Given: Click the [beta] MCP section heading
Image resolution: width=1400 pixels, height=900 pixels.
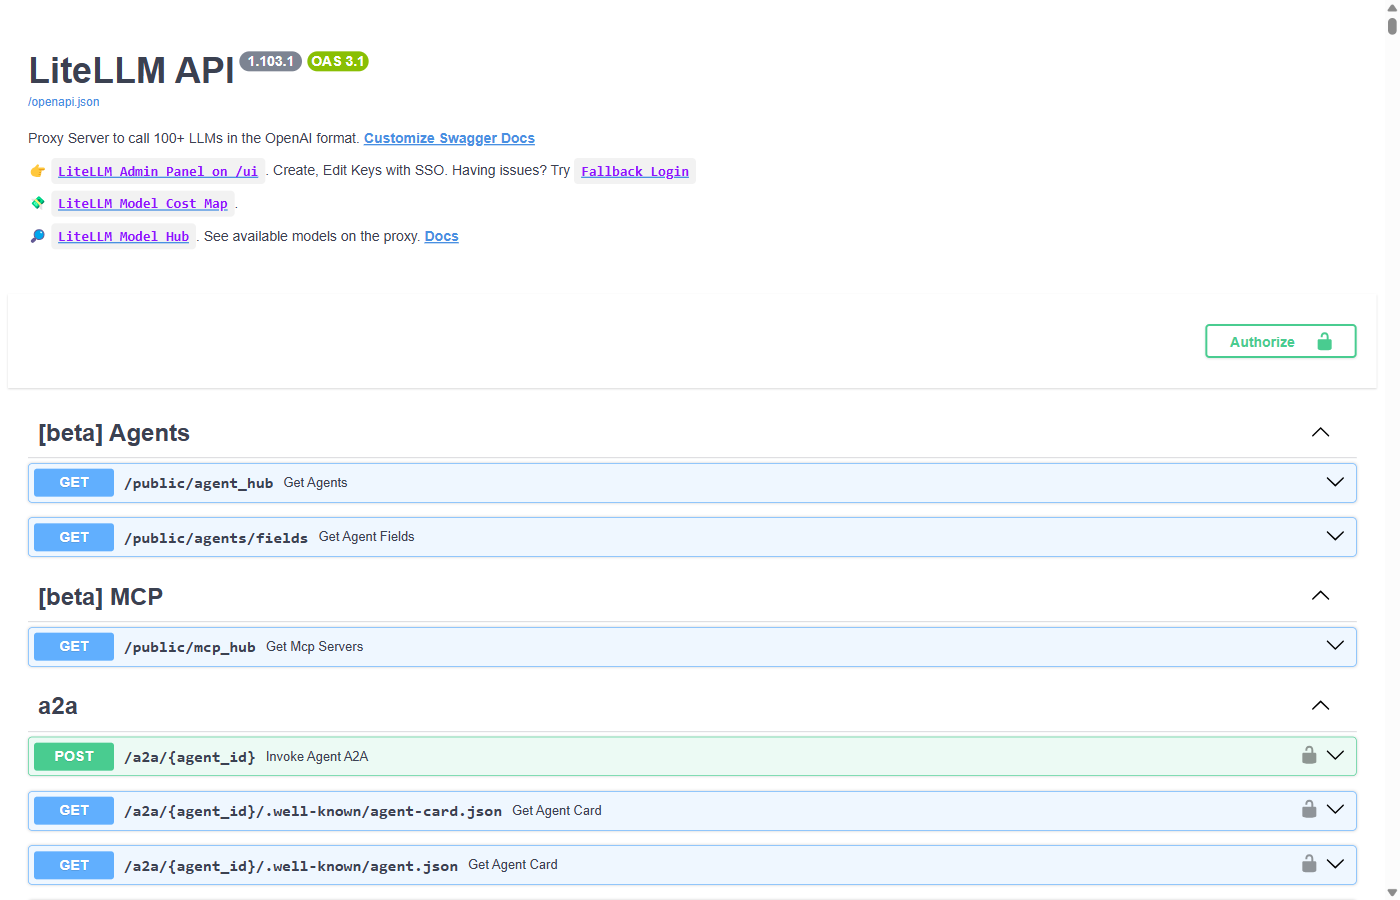Looking at the screenshot, I should click(100, 597).
